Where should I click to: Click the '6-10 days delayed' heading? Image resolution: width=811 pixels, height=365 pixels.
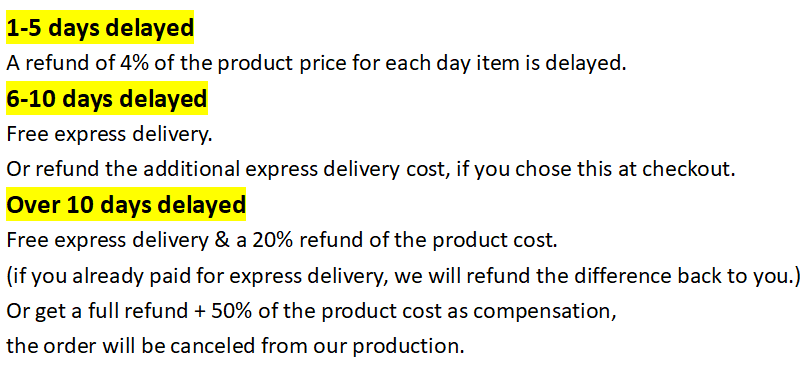[x=107, y=98]
